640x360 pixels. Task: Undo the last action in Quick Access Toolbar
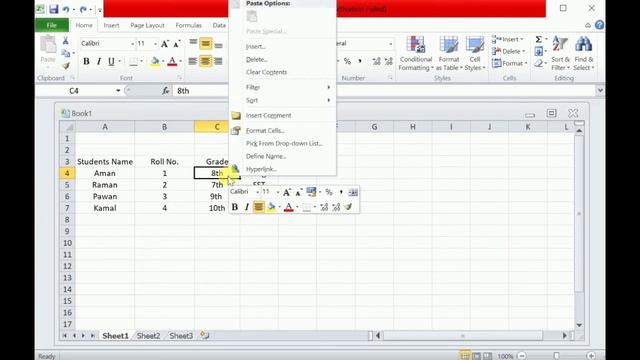(66, 9)
